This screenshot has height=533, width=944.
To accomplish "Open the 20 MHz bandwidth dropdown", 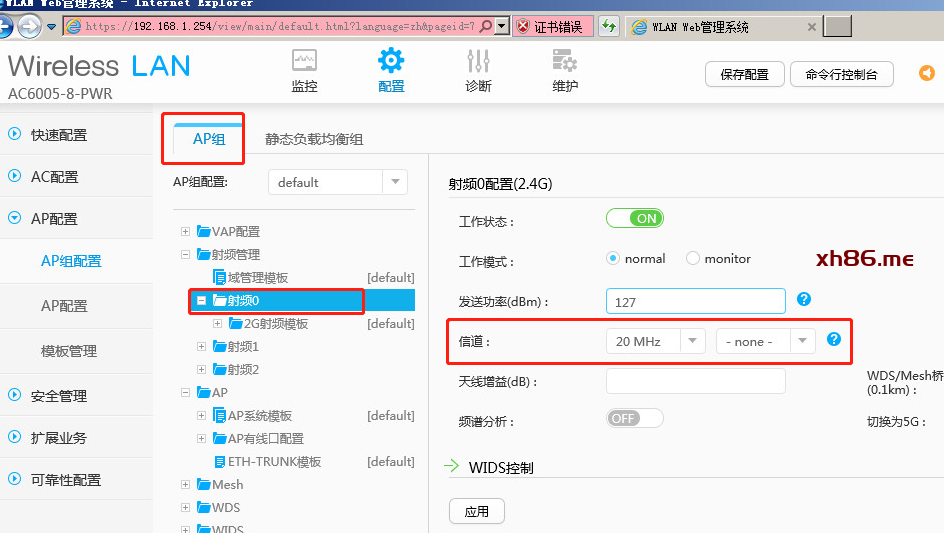I will pyautogui.click(x=655, y=341).
